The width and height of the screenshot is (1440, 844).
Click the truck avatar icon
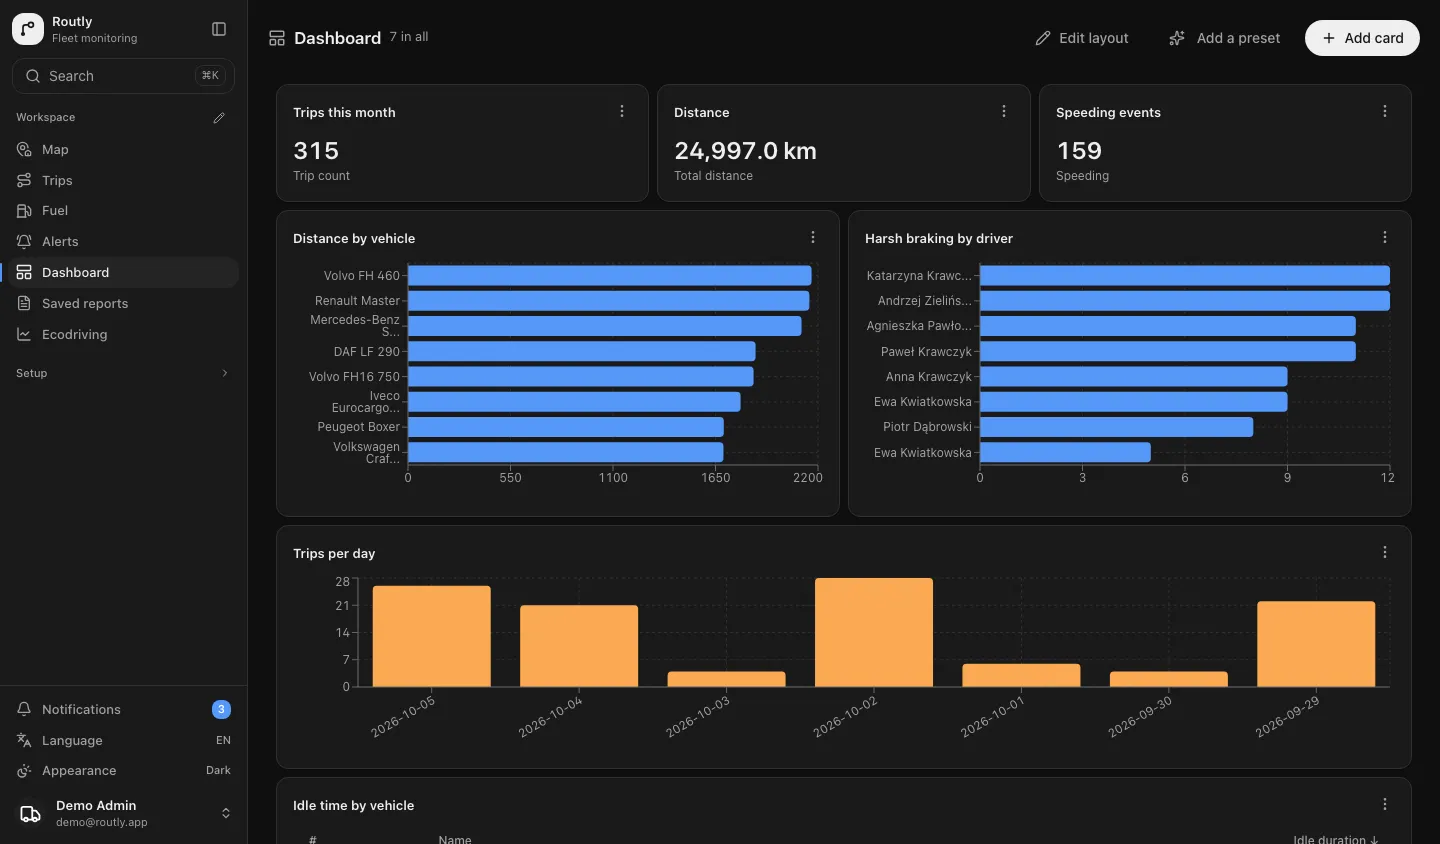coord(31,813)
